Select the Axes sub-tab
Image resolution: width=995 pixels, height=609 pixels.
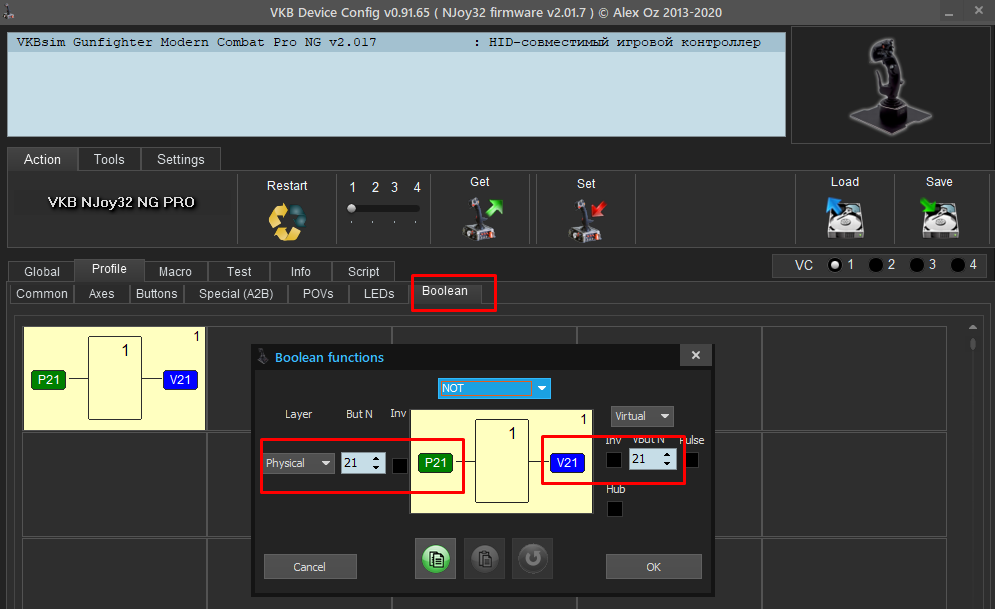(x=102, y=294)
